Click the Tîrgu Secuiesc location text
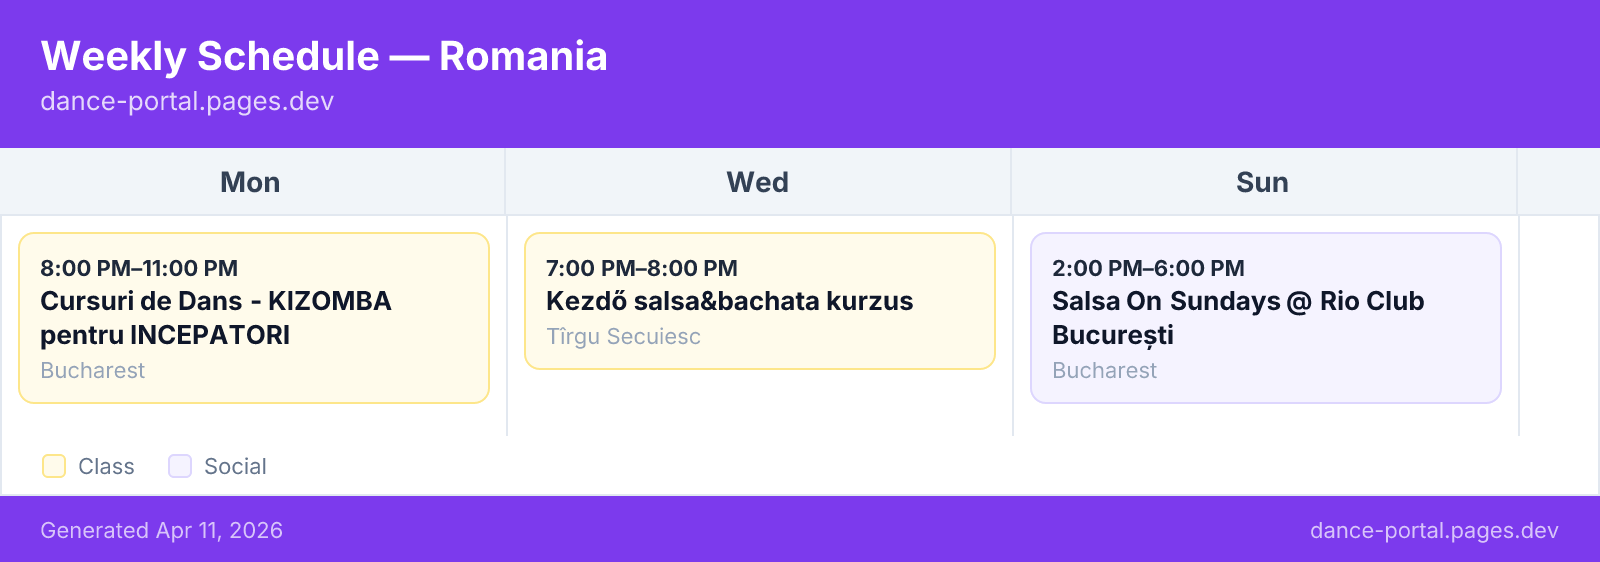The image size is (1600, 562). tap(623, 336)
